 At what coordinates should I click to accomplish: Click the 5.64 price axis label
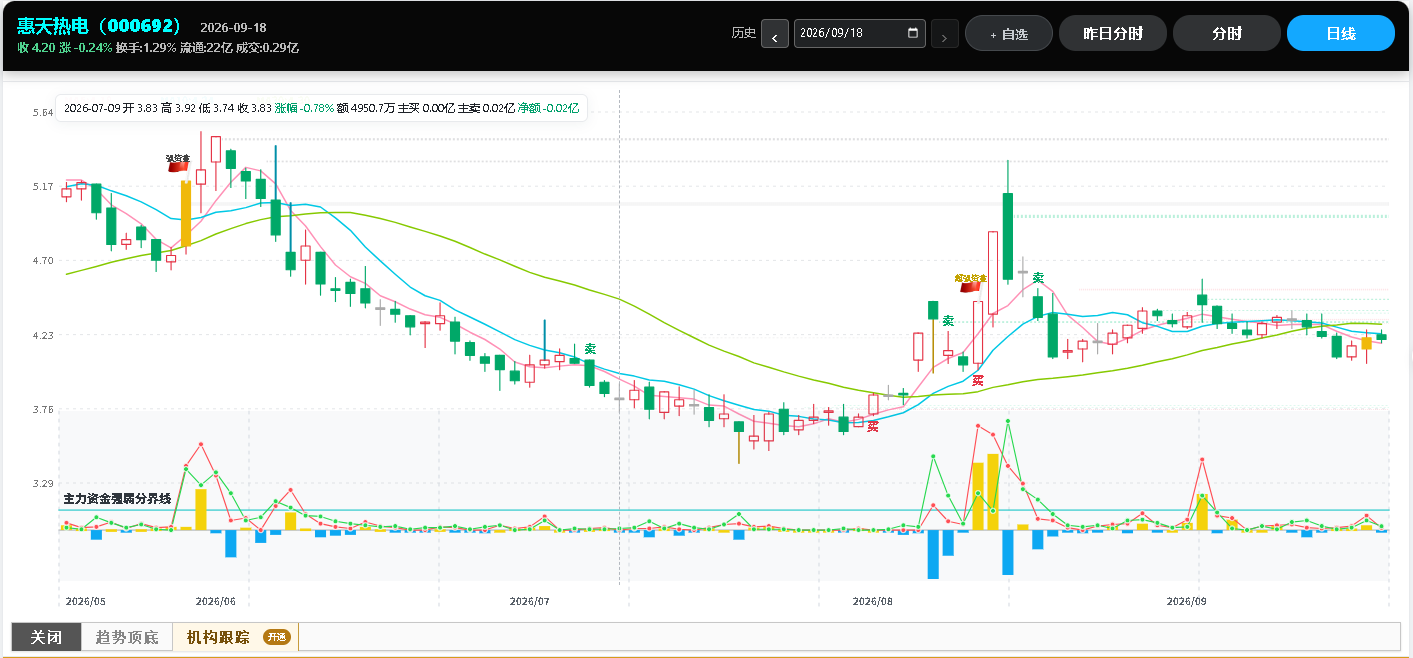42,113
